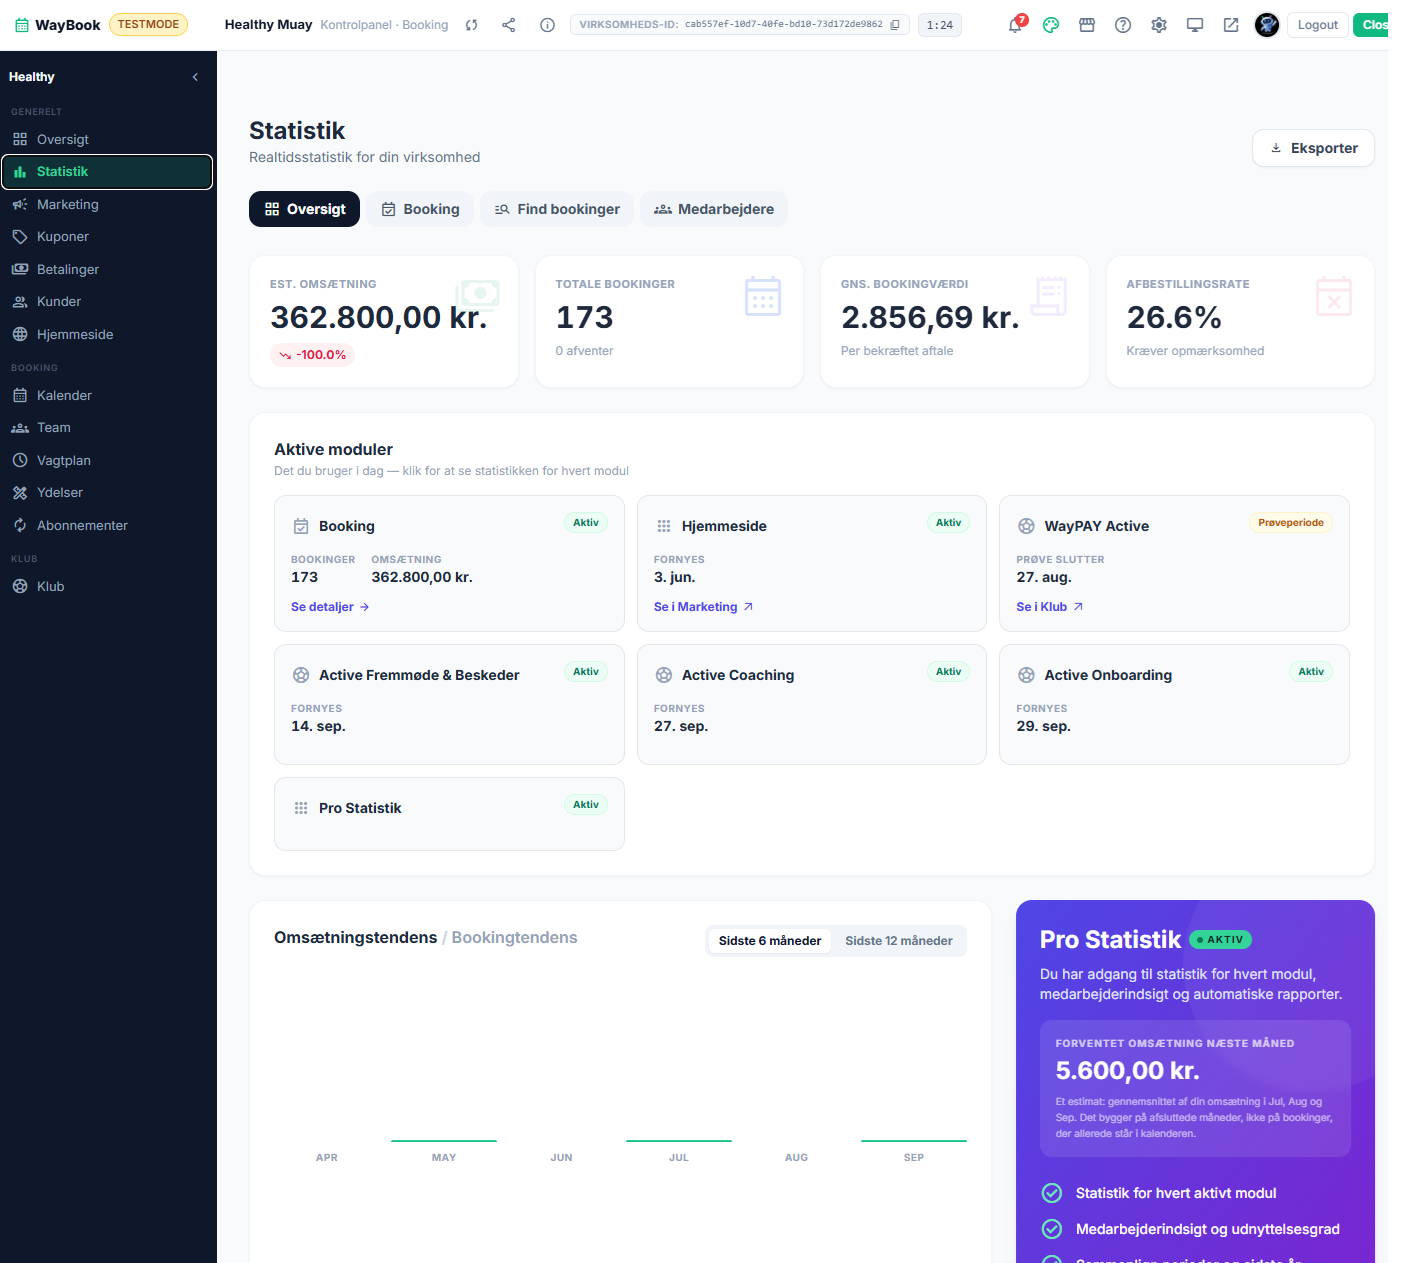Open the WayPAY Active module card
This screenshot has width=1420, height=1263.
(x=1174, y=563)
